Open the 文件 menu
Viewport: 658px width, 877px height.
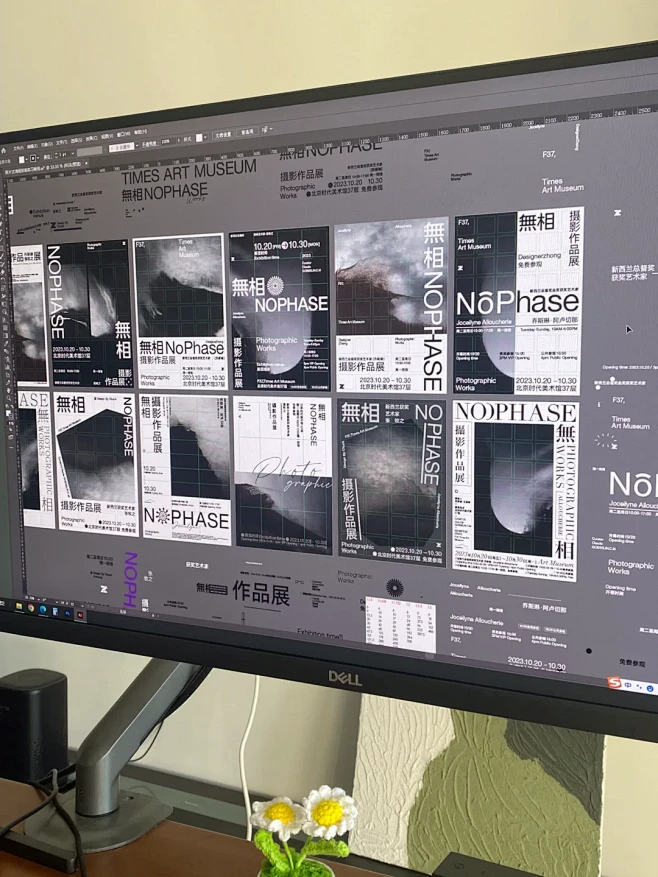pos(17,148)
